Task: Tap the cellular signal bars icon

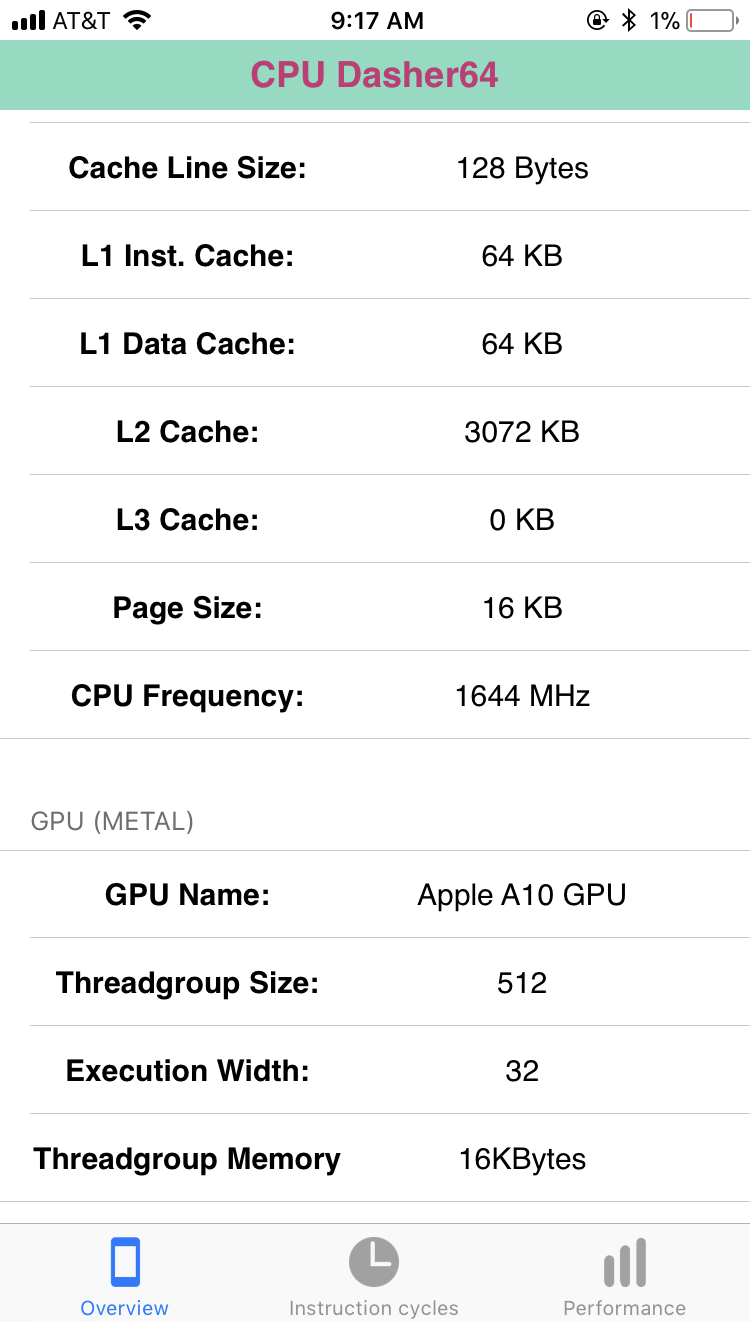Action: [27, 20]
